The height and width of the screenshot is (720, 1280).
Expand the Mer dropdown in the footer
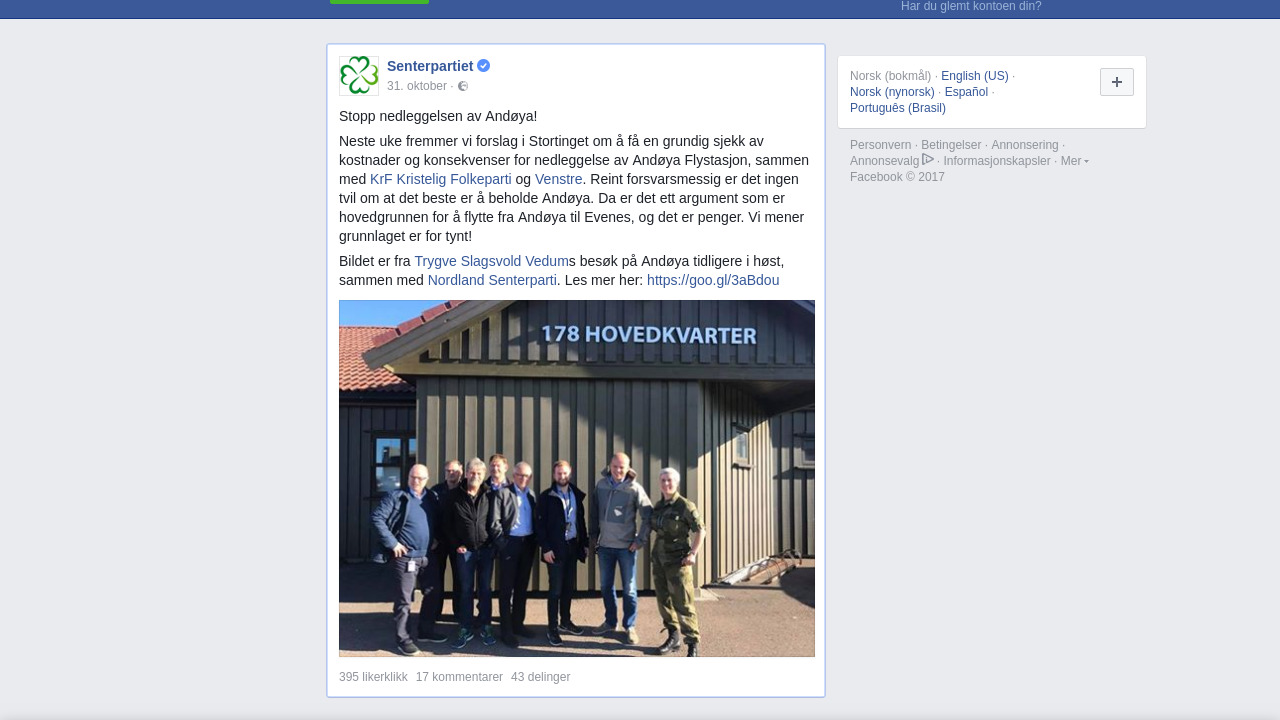click(x=1075, y=161)
